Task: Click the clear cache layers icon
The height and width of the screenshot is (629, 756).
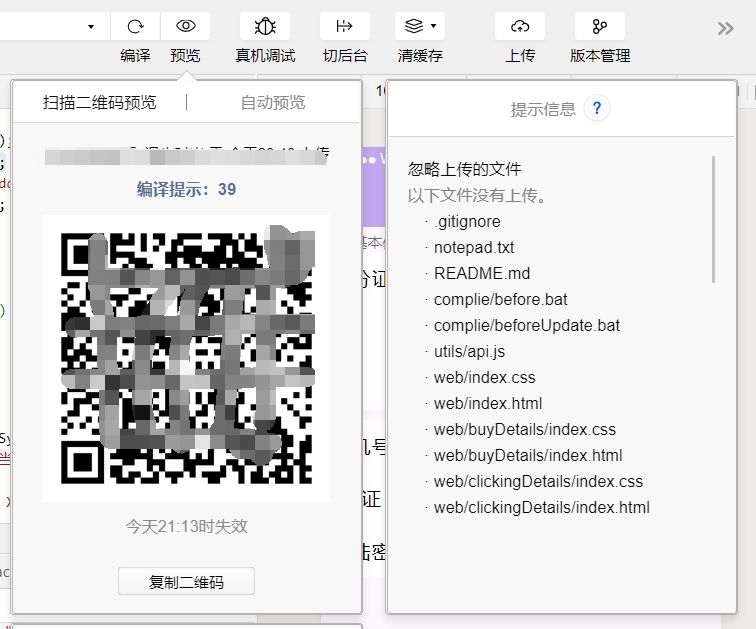Action: click(x=414, y=26)
